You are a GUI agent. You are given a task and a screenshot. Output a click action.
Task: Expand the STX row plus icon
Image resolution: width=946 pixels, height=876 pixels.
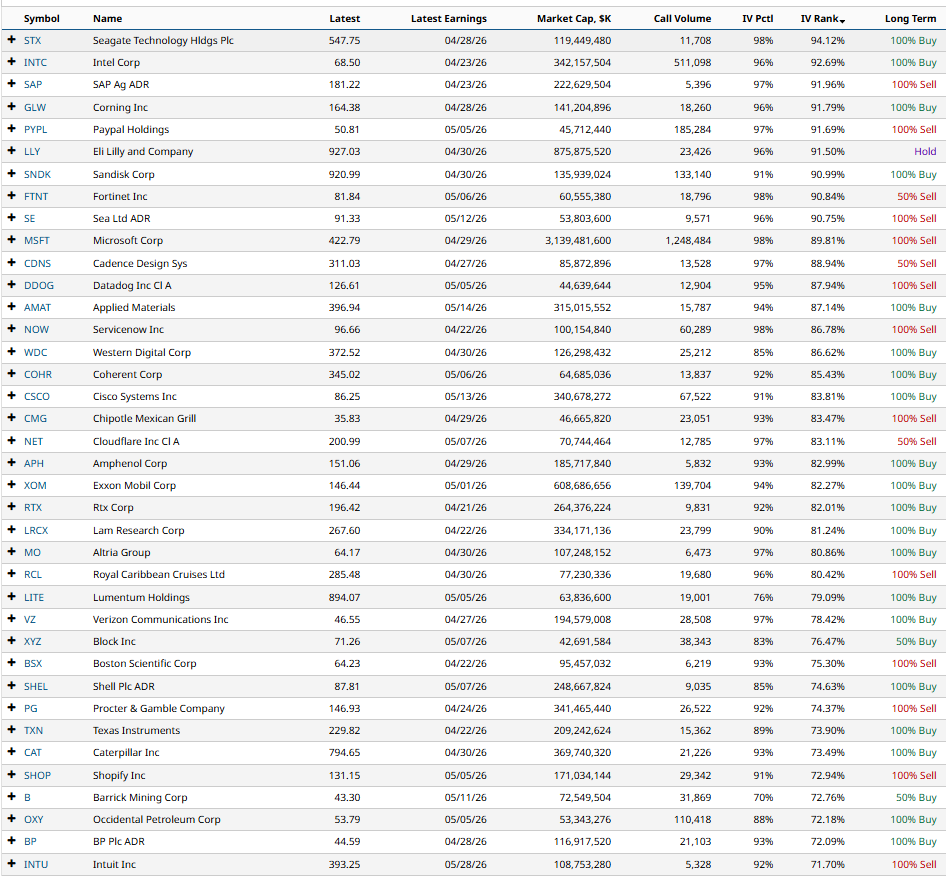point(11,40)
